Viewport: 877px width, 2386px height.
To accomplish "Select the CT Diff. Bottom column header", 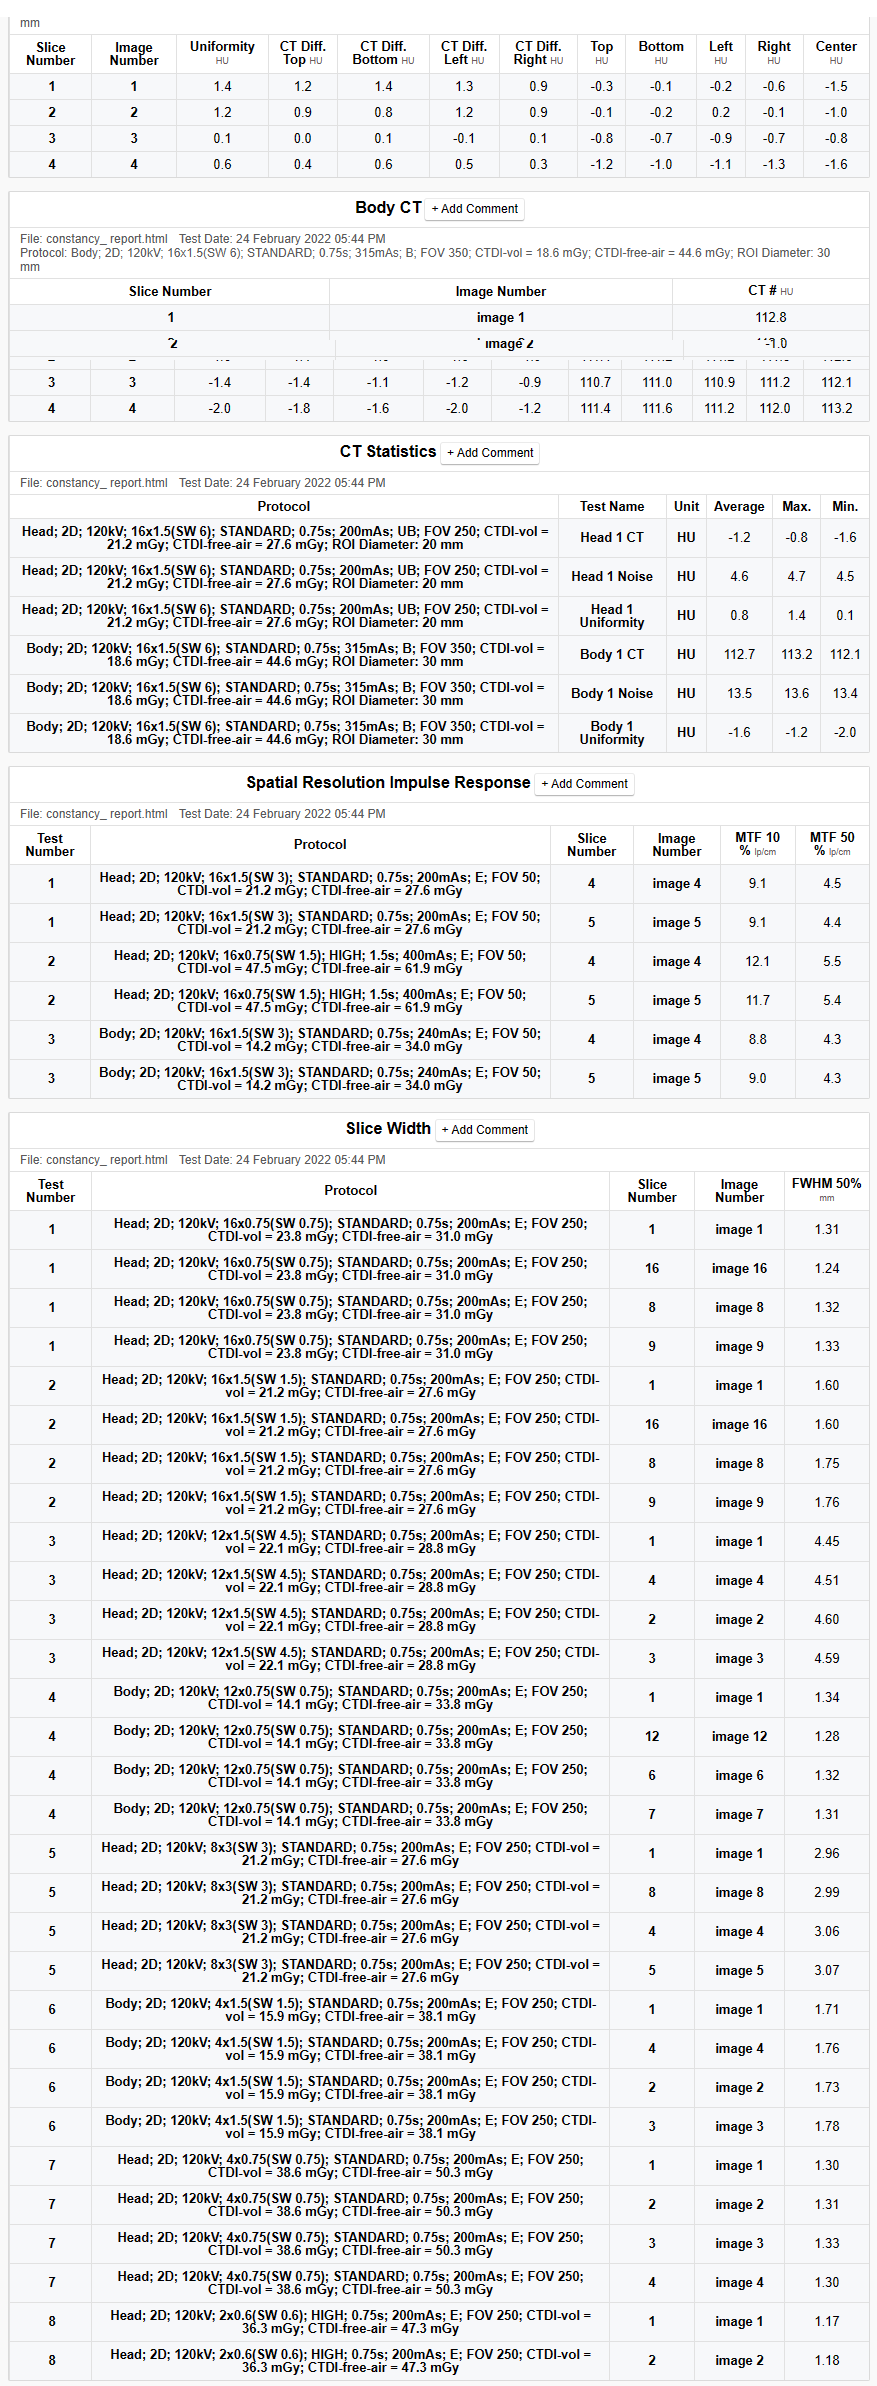I will 383,52.
